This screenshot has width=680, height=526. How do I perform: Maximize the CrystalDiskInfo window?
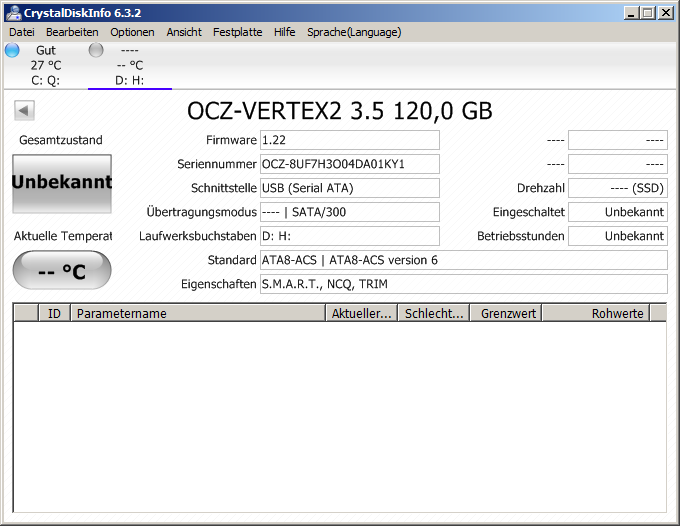tap(647, 13)
